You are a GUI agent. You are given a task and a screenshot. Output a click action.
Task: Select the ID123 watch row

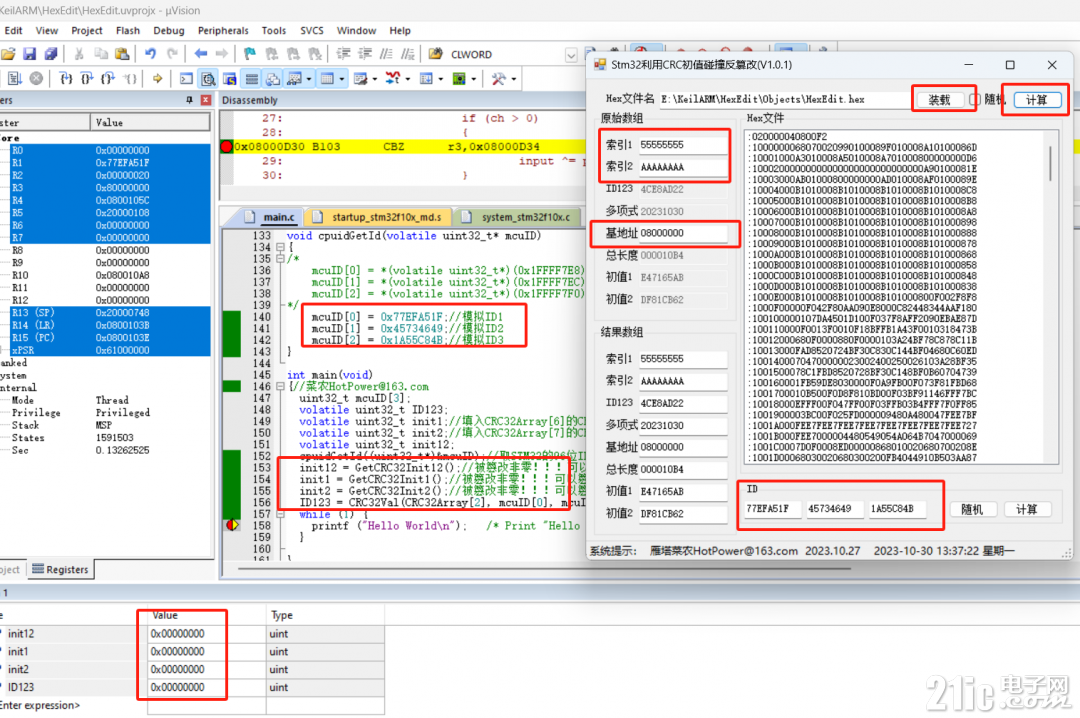[192, 687]
